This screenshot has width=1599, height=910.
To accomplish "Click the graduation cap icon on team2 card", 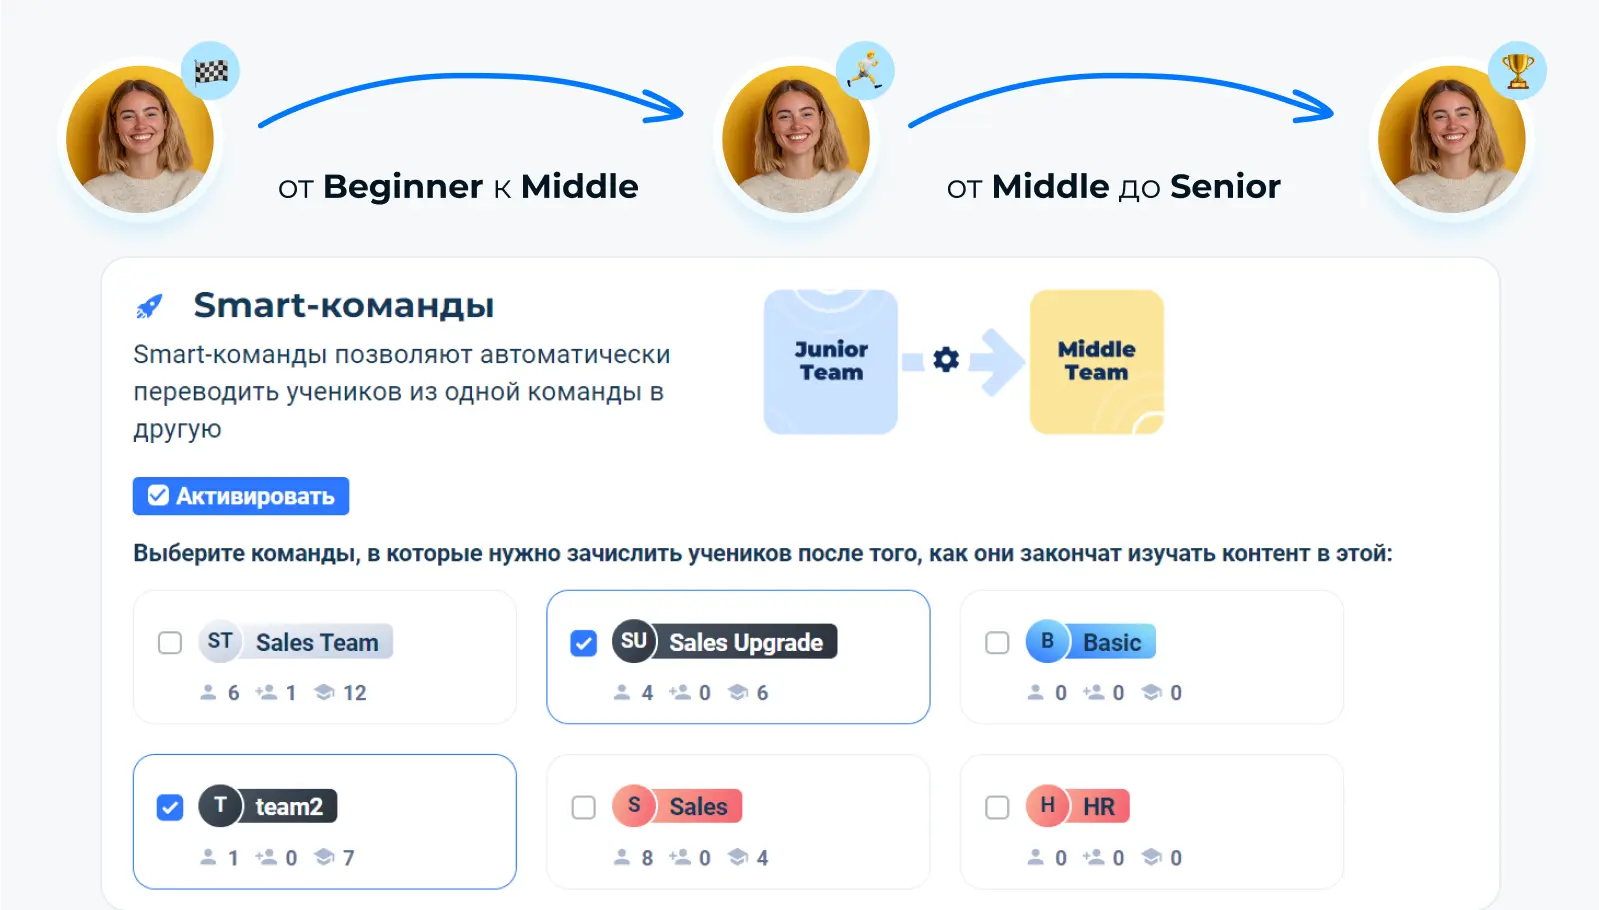I will tap(324, 857).
